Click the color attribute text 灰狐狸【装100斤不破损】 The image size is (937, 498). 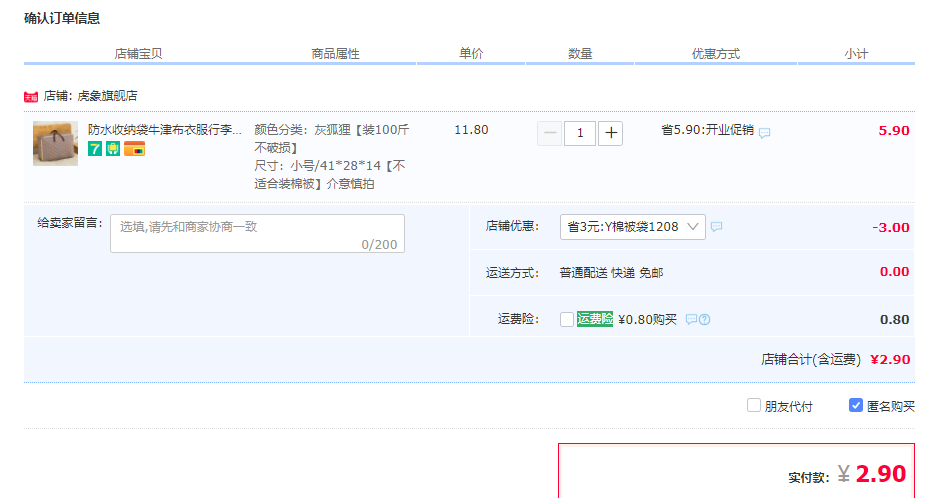pos(332,139)
